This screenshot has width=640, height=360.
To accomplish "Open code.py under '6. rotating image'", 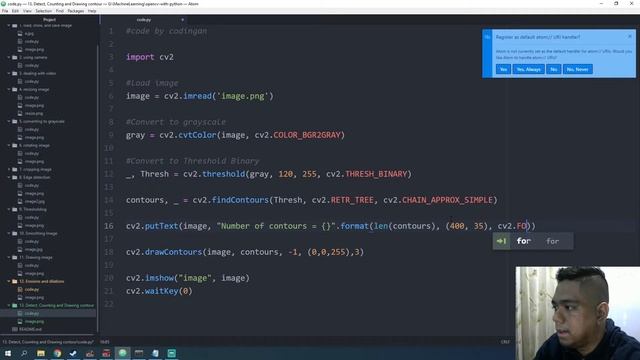I will pos(31,153).
